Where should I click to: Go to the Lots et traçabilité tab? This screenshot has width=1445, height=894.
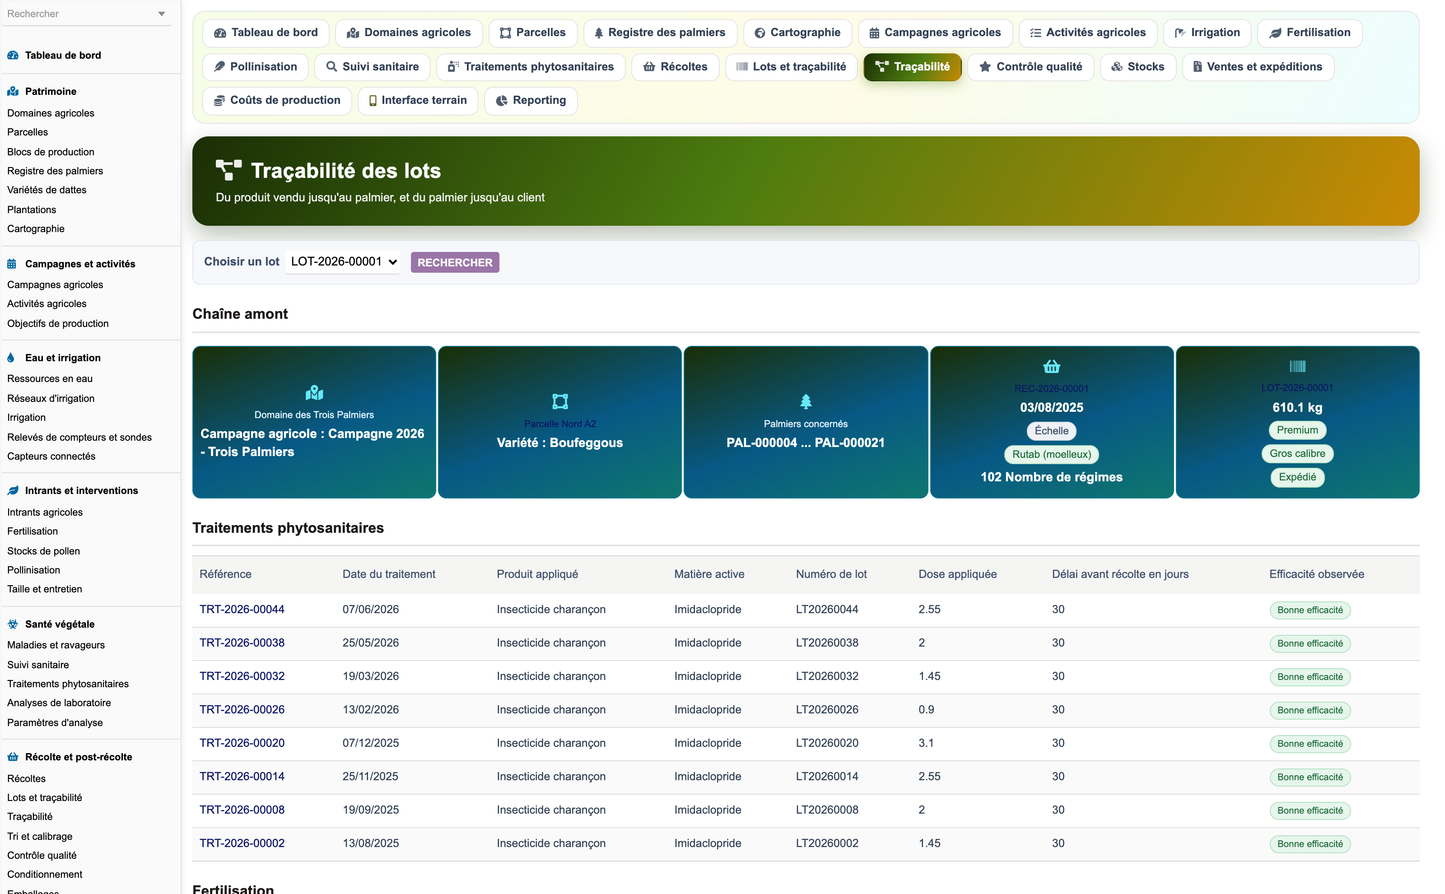click(x=791, y=67)
